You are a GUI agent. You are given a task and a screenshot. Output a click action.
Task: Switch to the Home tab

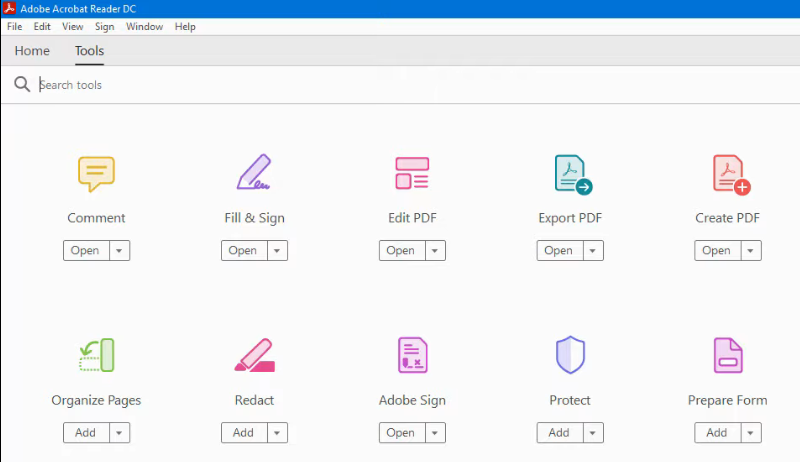point(32,50)
